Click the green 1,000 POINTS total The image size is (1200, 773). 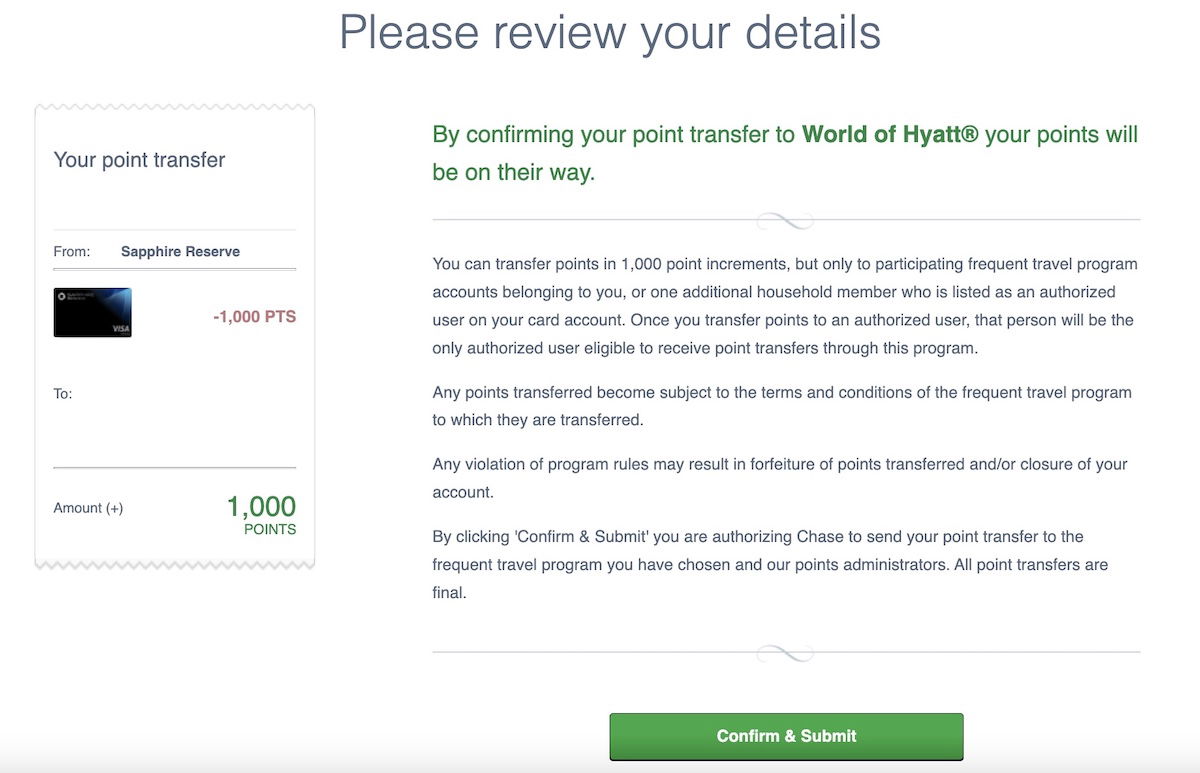click(x=261, y=515)
